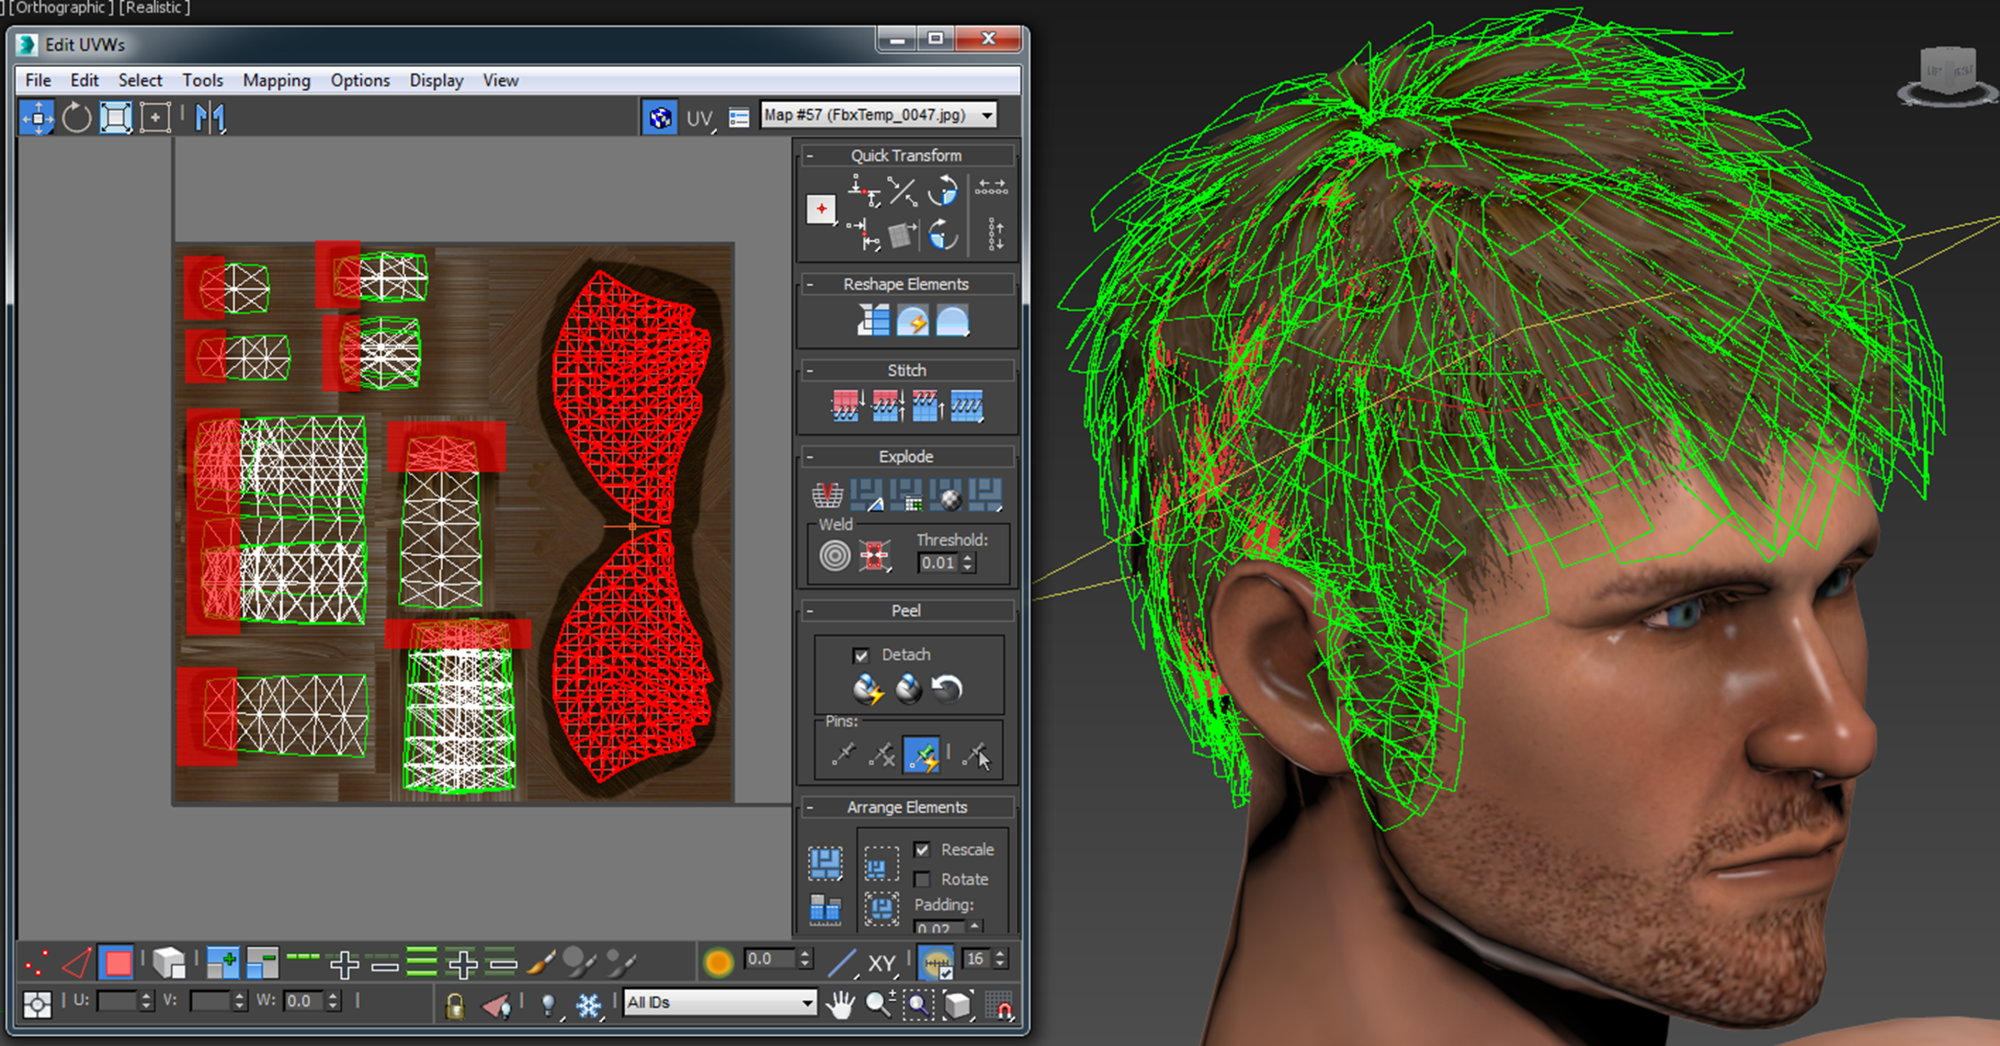The width and height of the screenshot is (2000, 1046).
Task: Click Weld Selected icon in Weld group
Action: coord(875,555)
